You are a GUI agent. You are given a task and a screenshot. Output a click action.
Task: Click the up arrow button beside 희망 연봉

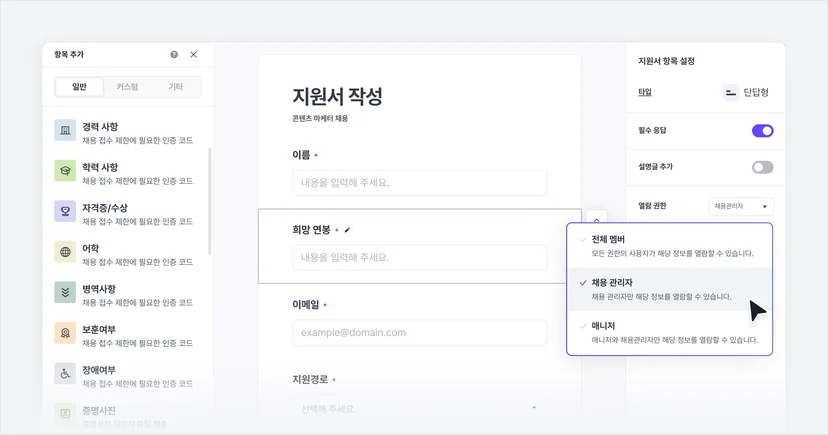click(596, 219)
